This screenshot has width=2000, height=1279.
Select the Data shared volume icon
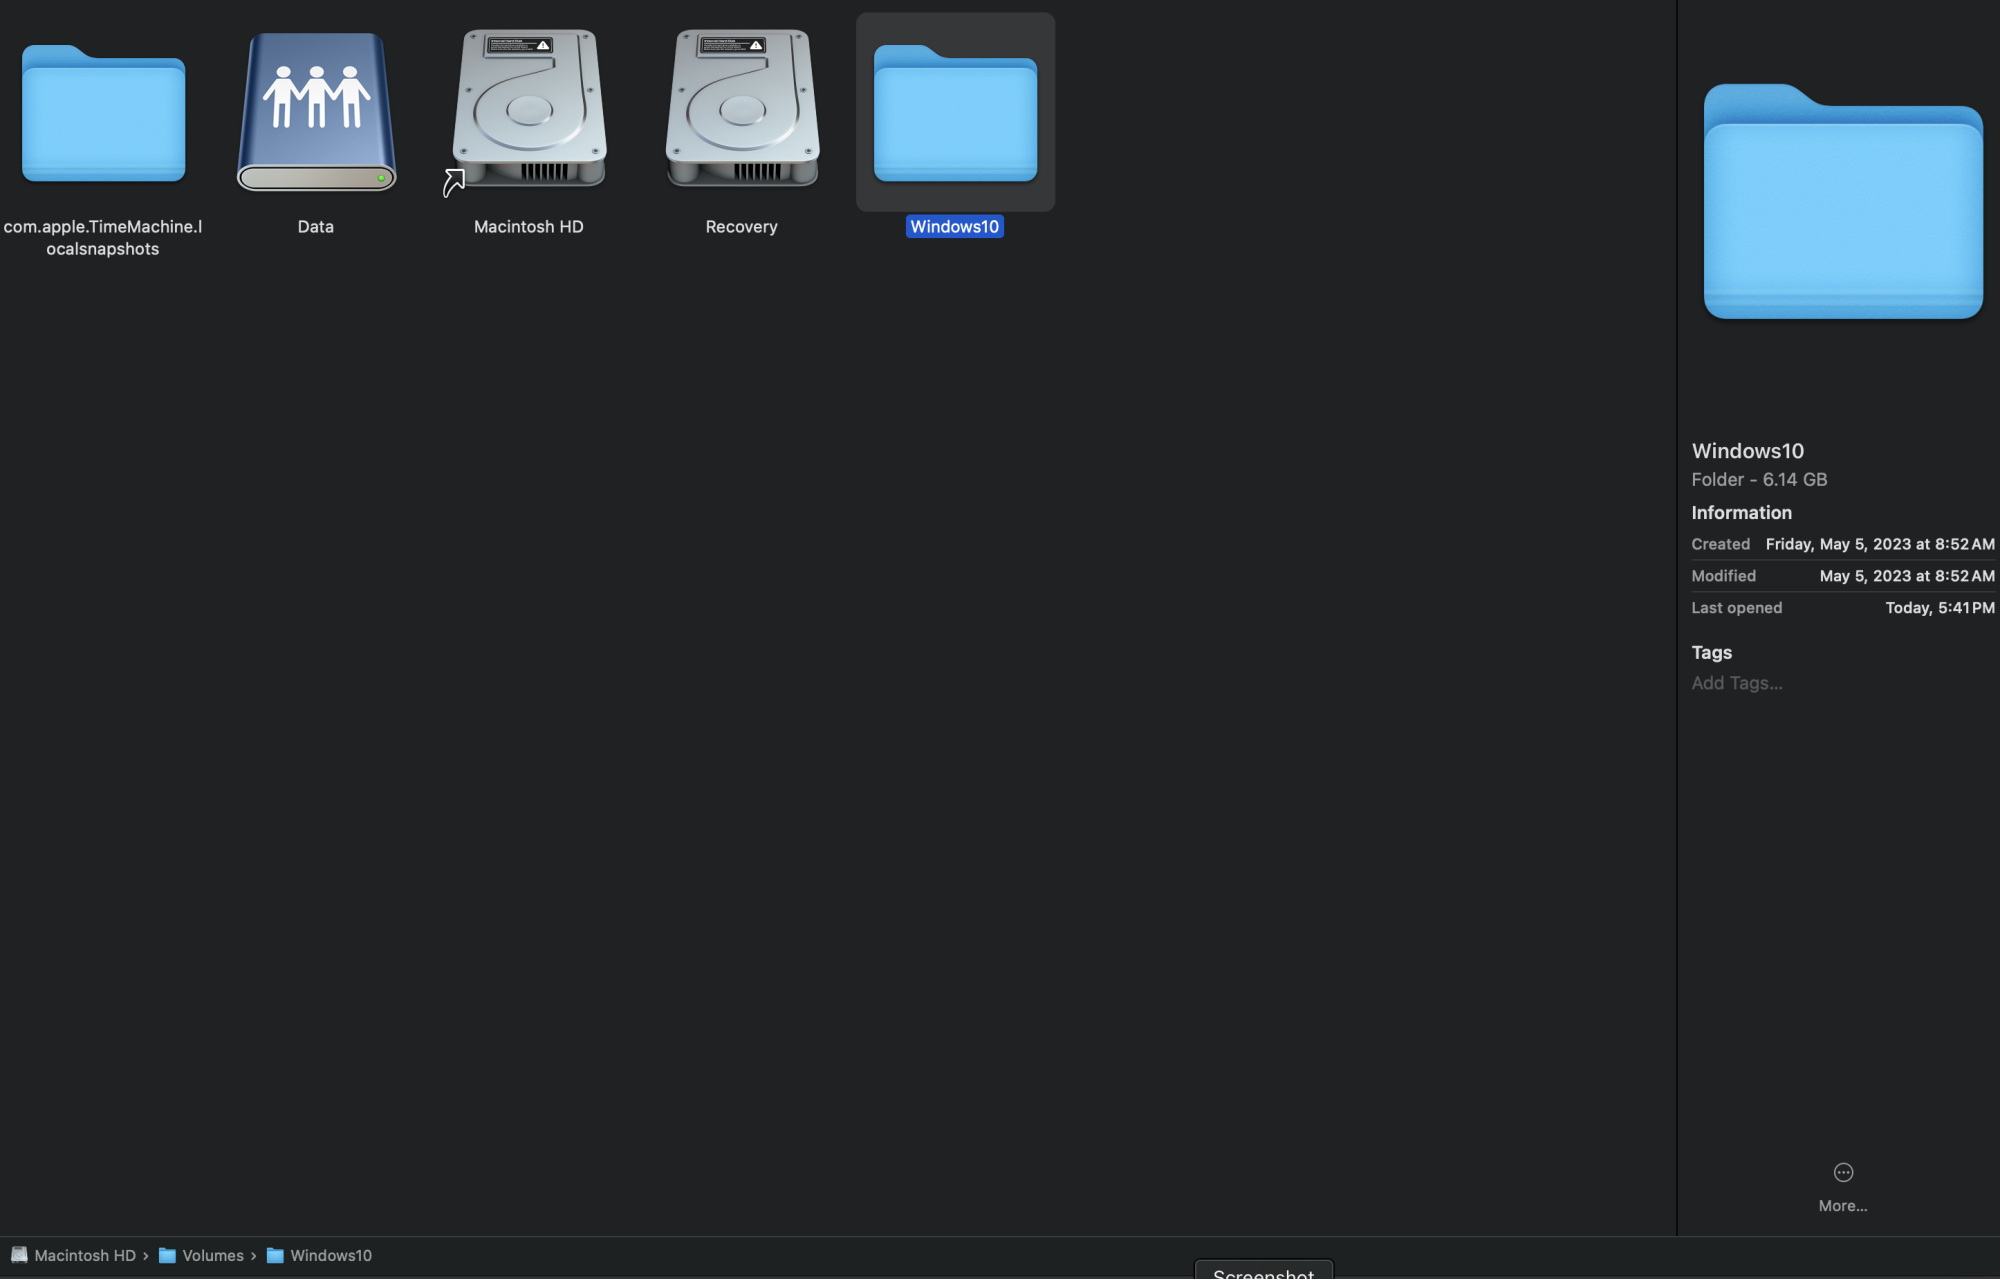point(316,112)
